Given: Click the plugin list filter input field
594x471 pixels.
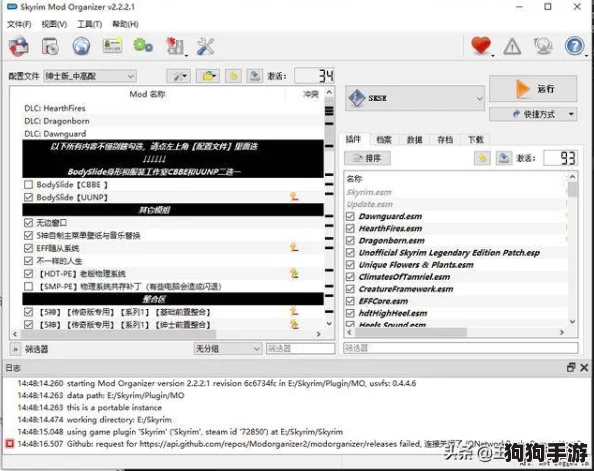Looking at the screenshot, I should pos(461,348).
